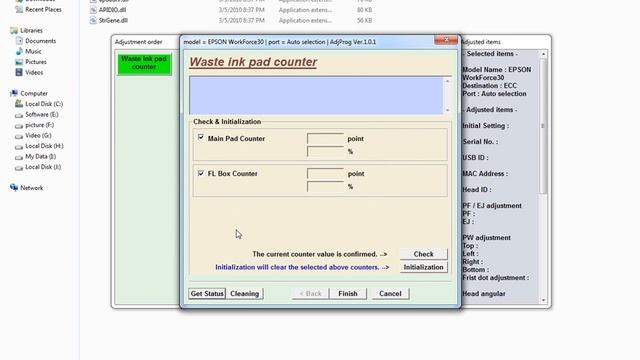Click 'PW adjustment' text
Image resolution: width=640 pixels, height=360 pixels.
(487, 238)
